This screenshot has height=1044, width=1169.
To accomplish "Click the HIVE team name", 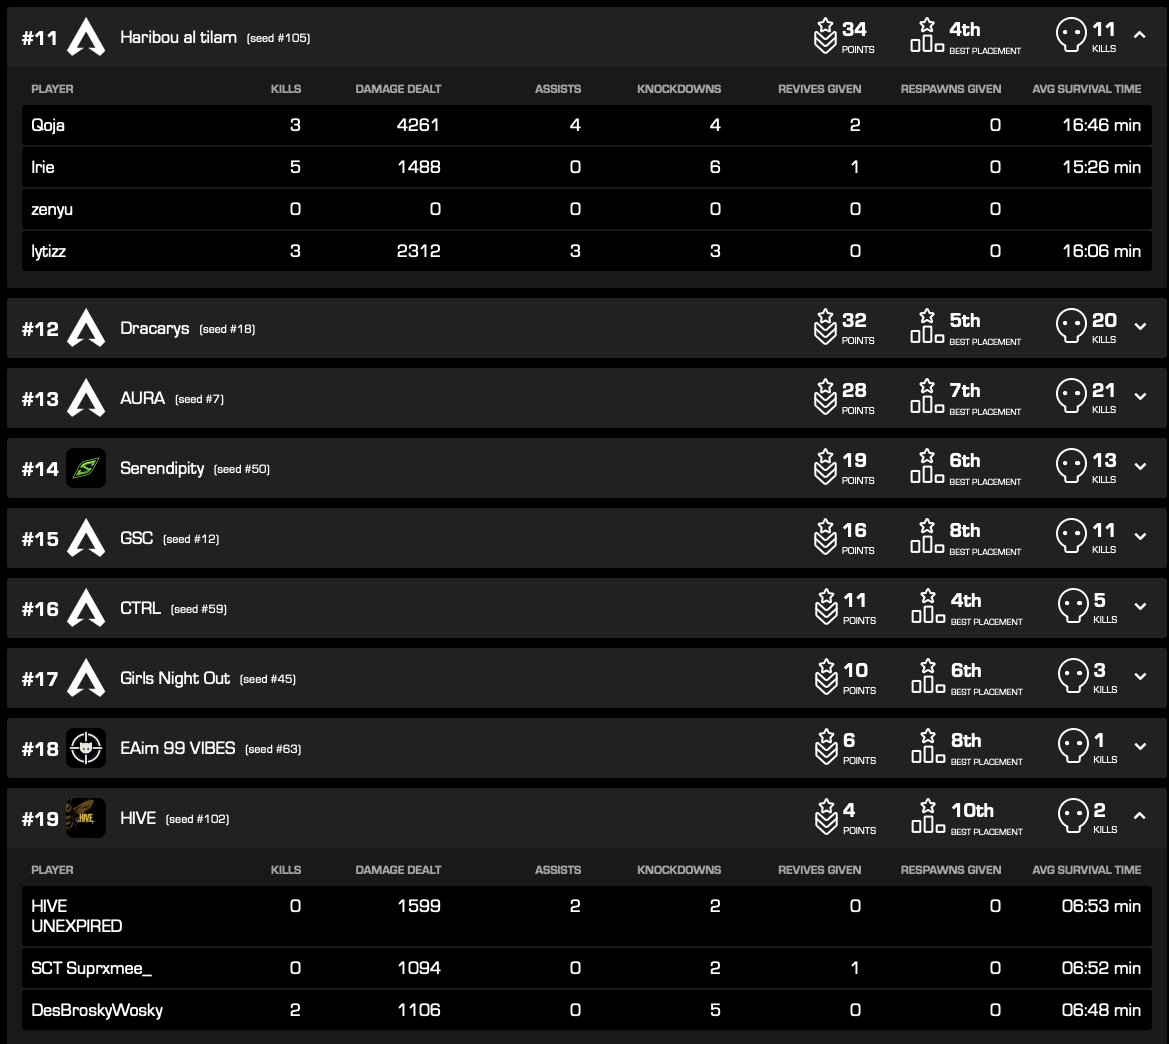I will pyautogui.click(x=138, y=818).
